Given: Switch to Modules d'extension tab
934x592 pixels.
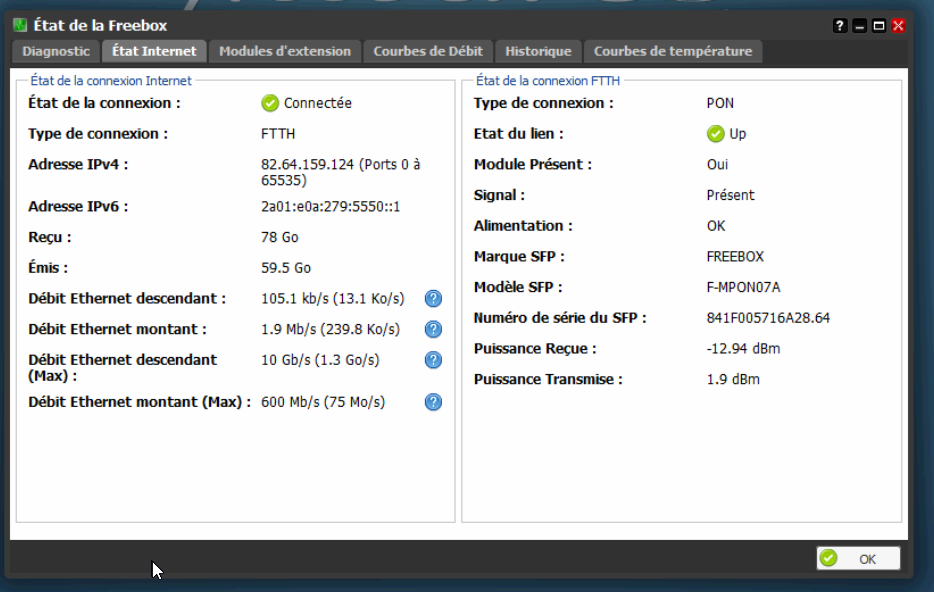Looking at the screenshot, I should (285, 51).
